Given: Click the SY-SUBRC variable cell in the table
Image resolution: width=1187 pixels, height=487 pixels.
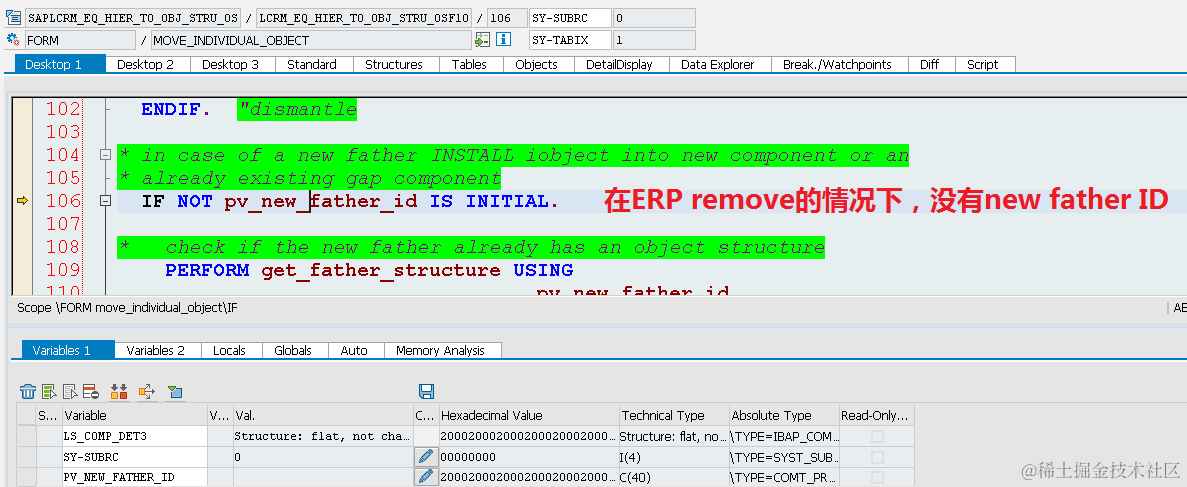Looking at the screenshot, I should click(x=134, y=457).
